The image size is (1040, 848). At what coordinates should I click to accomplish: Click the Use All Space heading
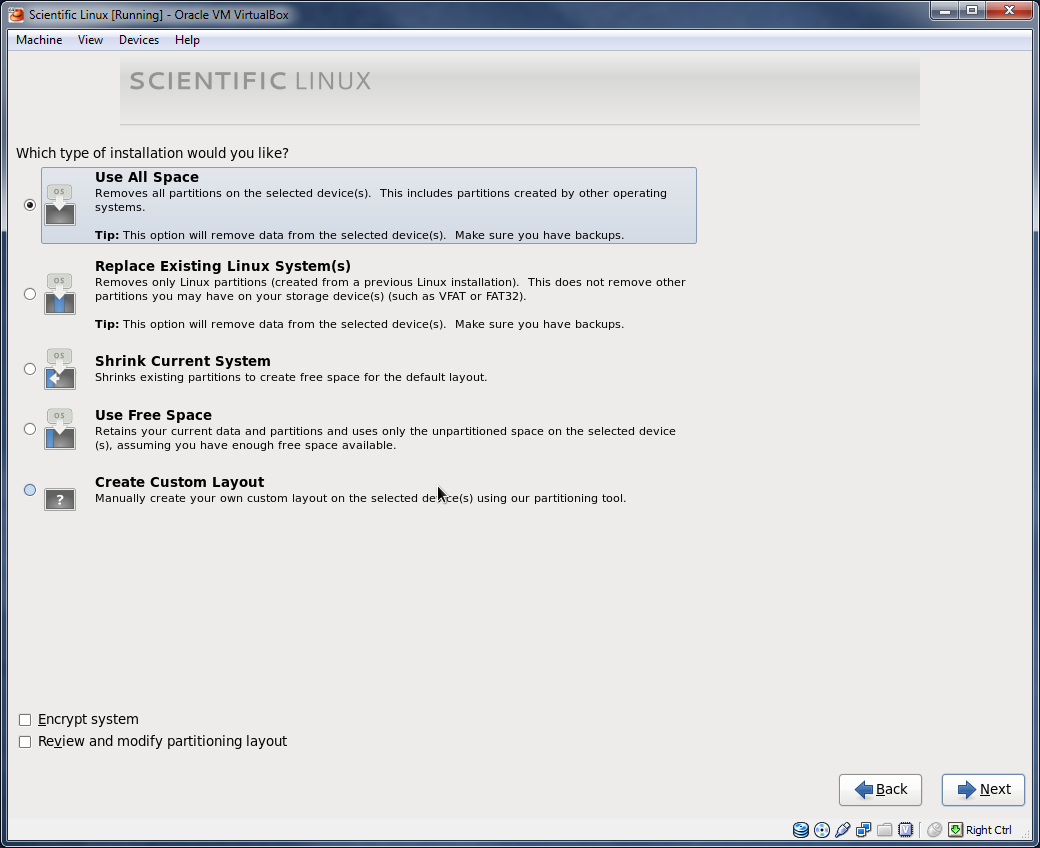pyautogui.click(x=147, y=177)
